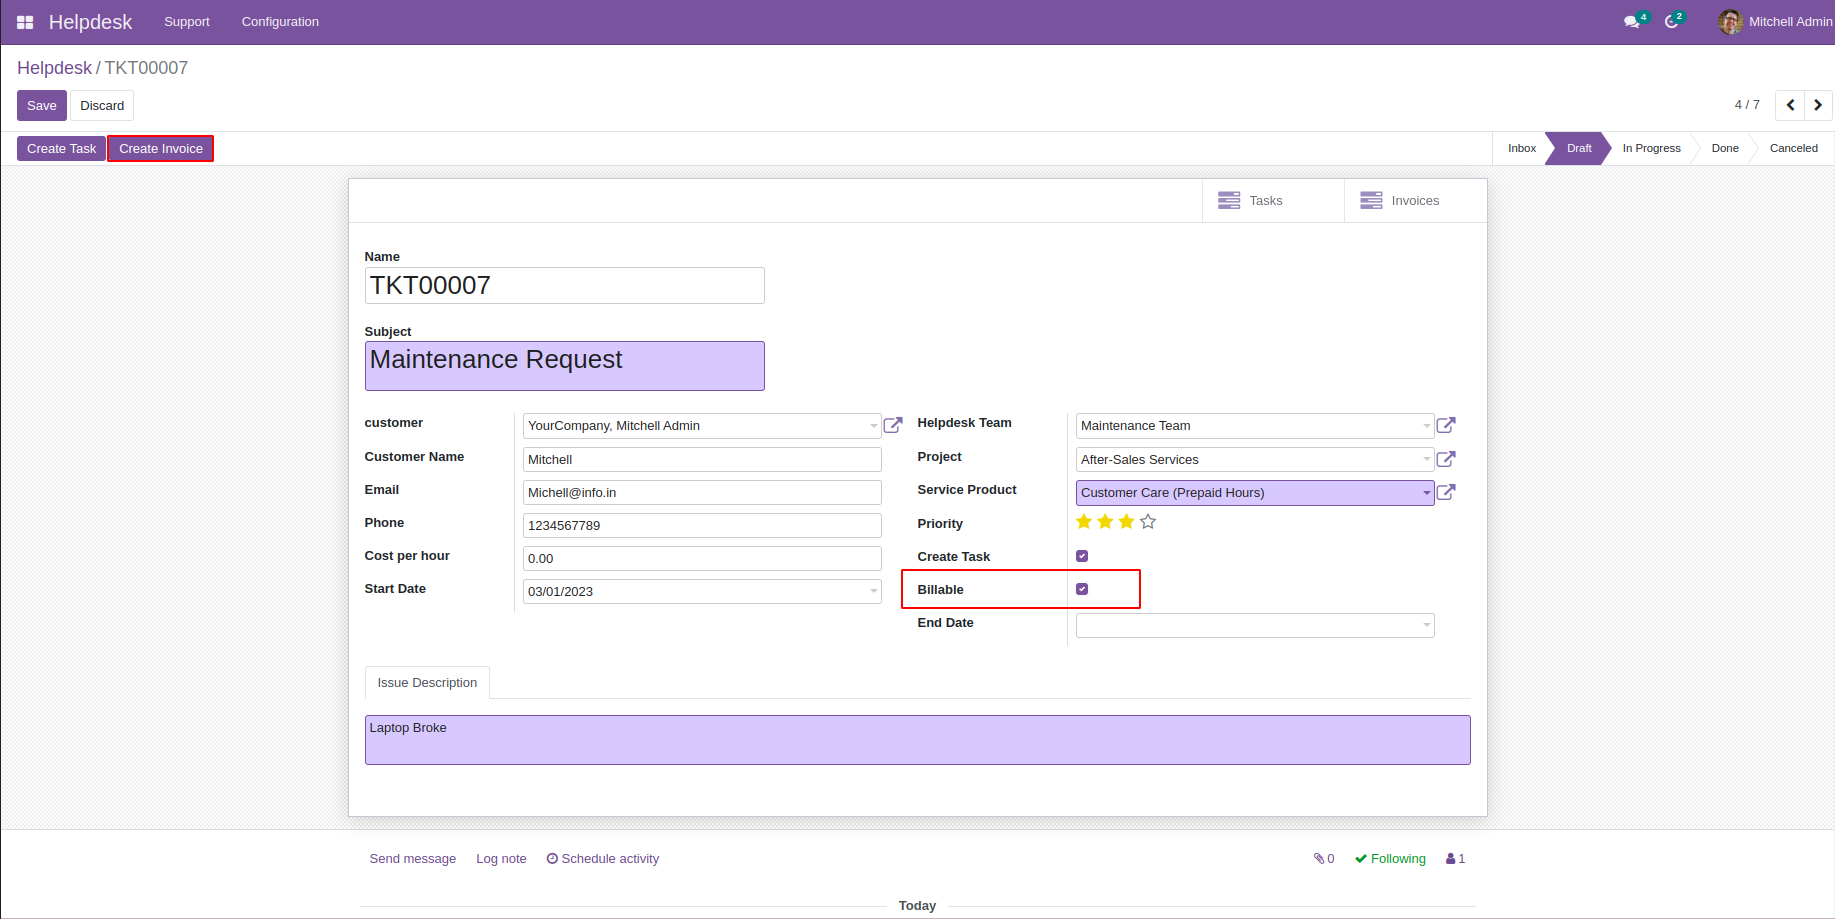Open external link for Helpdesk Team

[x=1446, y=425]
